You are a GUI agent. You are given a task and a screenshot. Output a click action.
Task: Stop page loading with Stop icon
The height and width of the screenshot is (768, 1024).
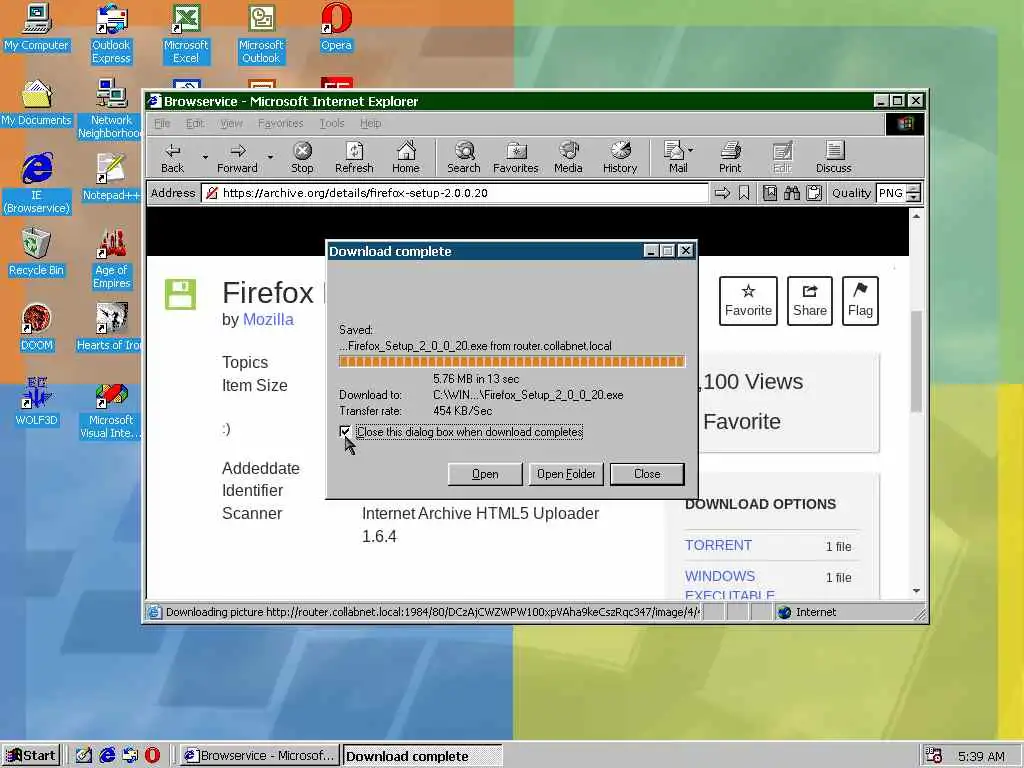coord(302,157)
